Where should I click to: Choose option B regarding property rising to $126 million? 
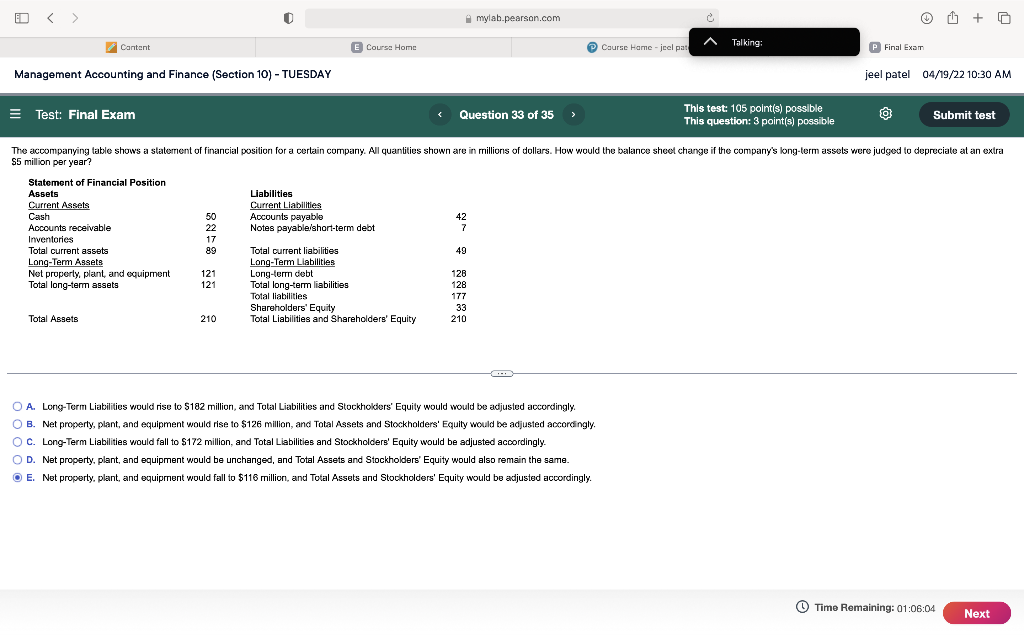click(x=17, y=423)
